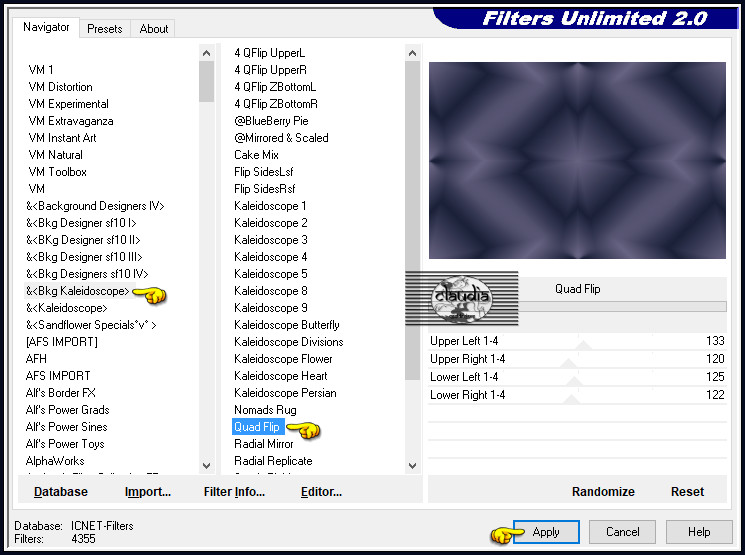Select &<Bkg Designers sf10 IV> category
The image size is (745, 555).
[87, 274]
